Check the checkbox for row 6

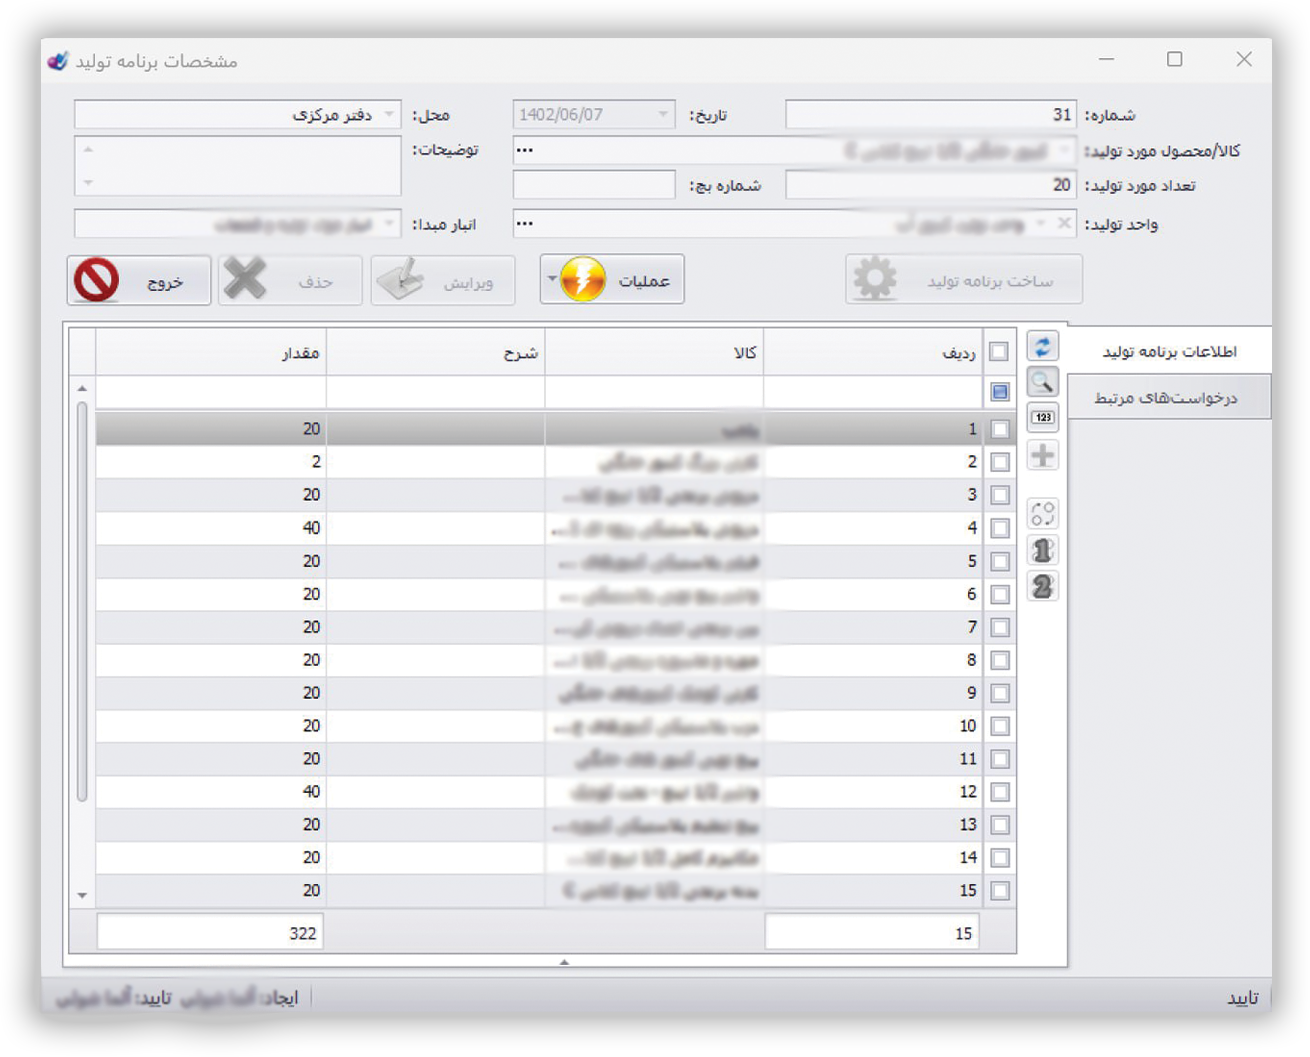tap(999, 594)
